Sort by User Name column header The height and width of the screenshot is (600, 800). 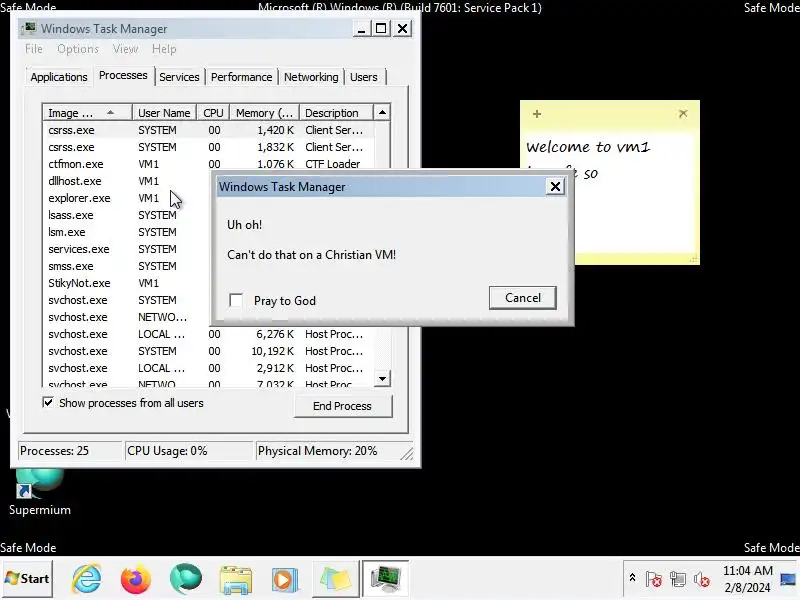[x=164, y=113]
